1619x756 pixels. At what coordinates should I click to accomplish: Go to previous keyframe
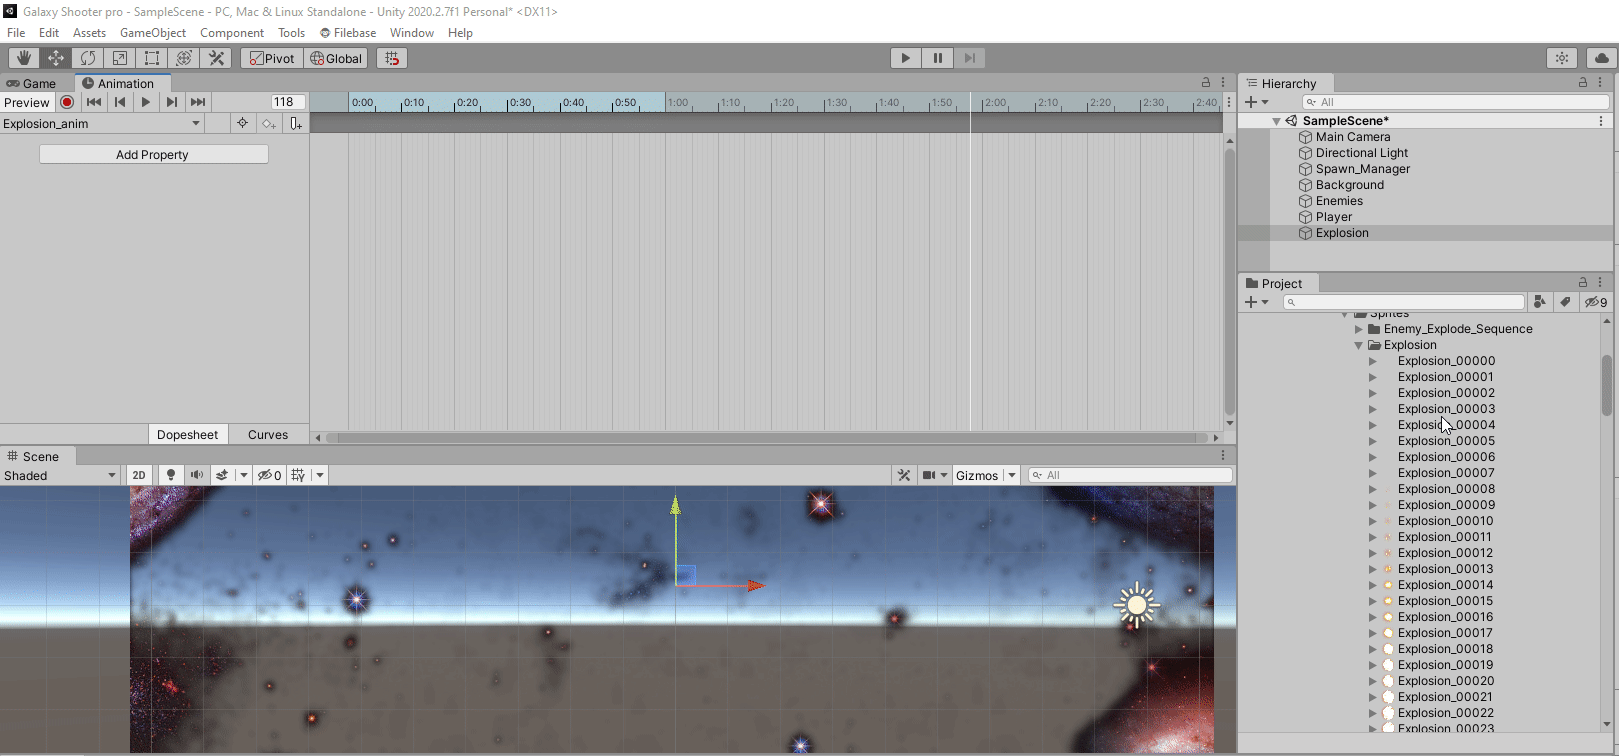coord(120,102)
